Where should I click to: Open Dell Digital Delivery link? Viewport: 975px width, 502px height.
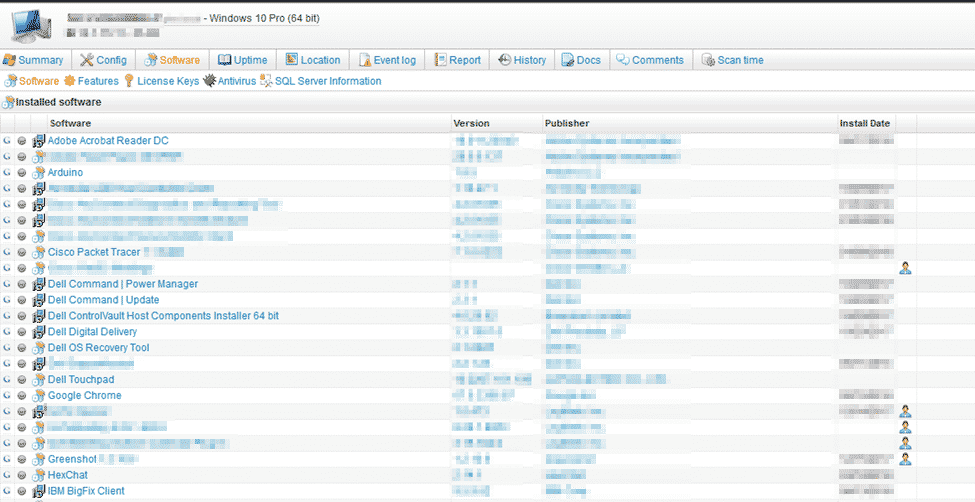[92, 332]
